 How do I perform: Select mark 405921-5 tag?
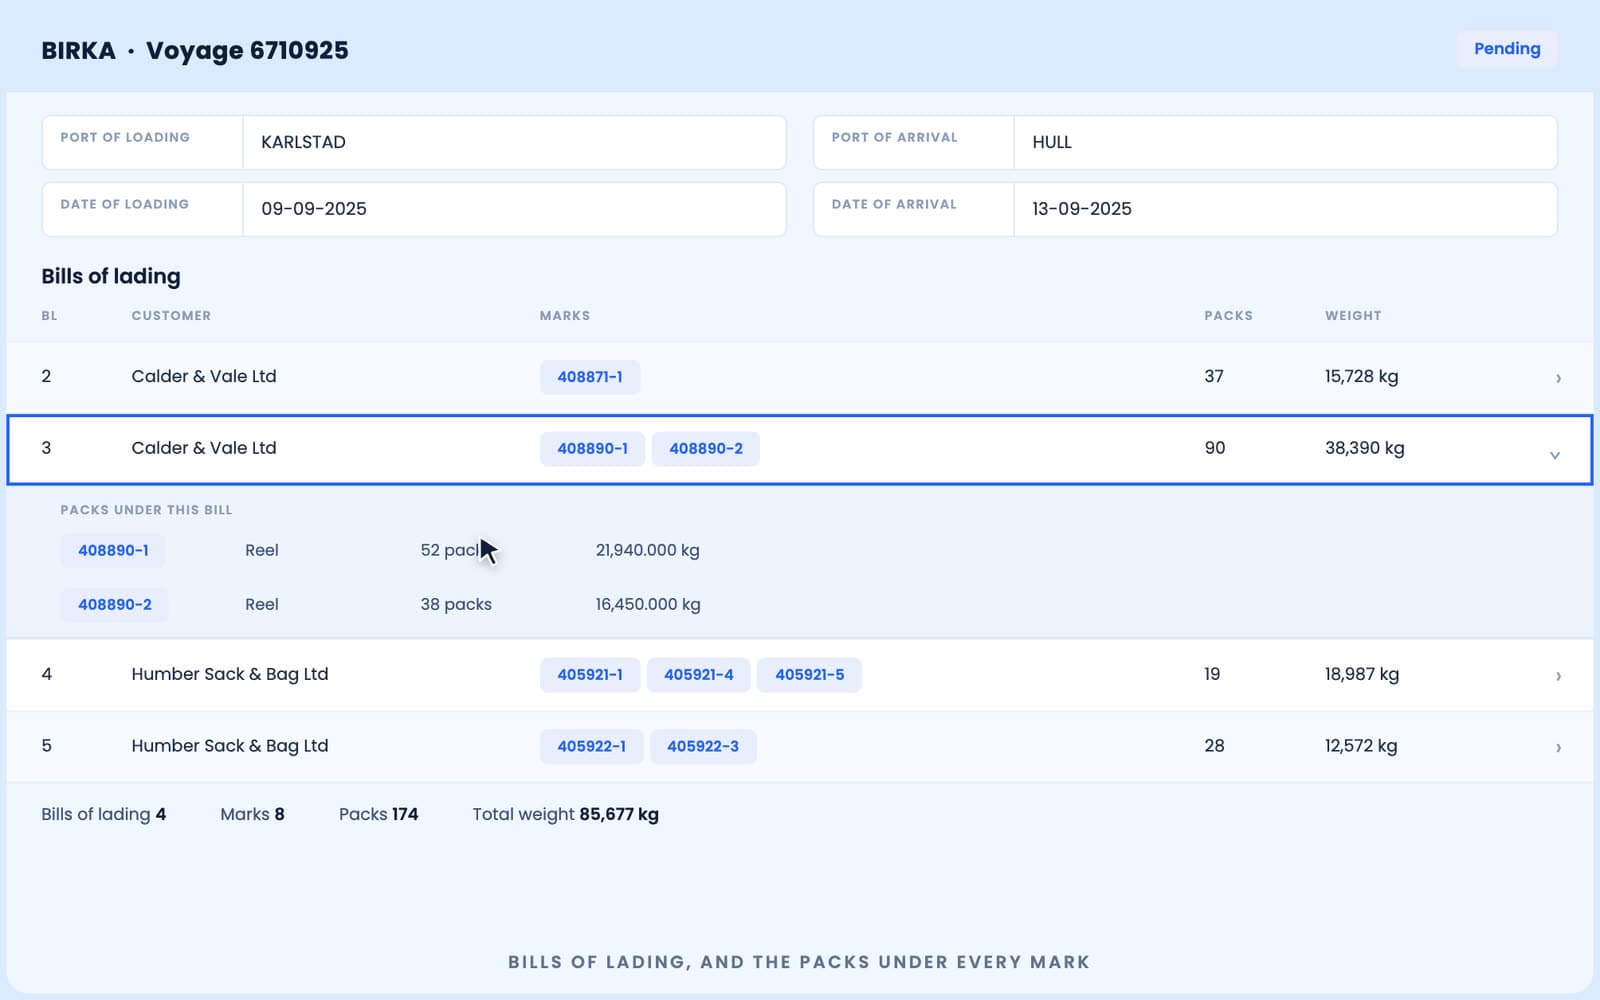(810, 675)
